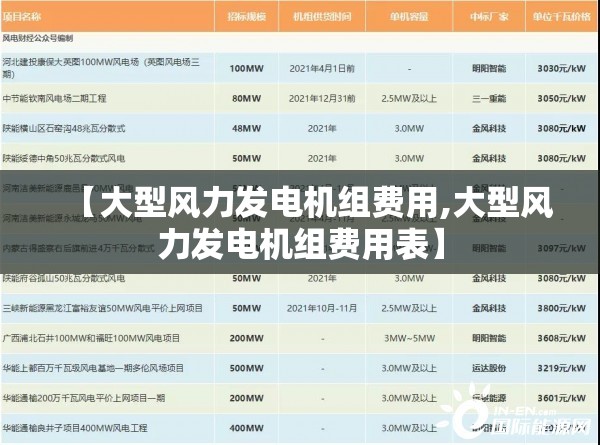Select the 三峡新能源黑龙江富裕友谊50MW project name
Screen dimensions: 600x445
click(x=103, y=308)
